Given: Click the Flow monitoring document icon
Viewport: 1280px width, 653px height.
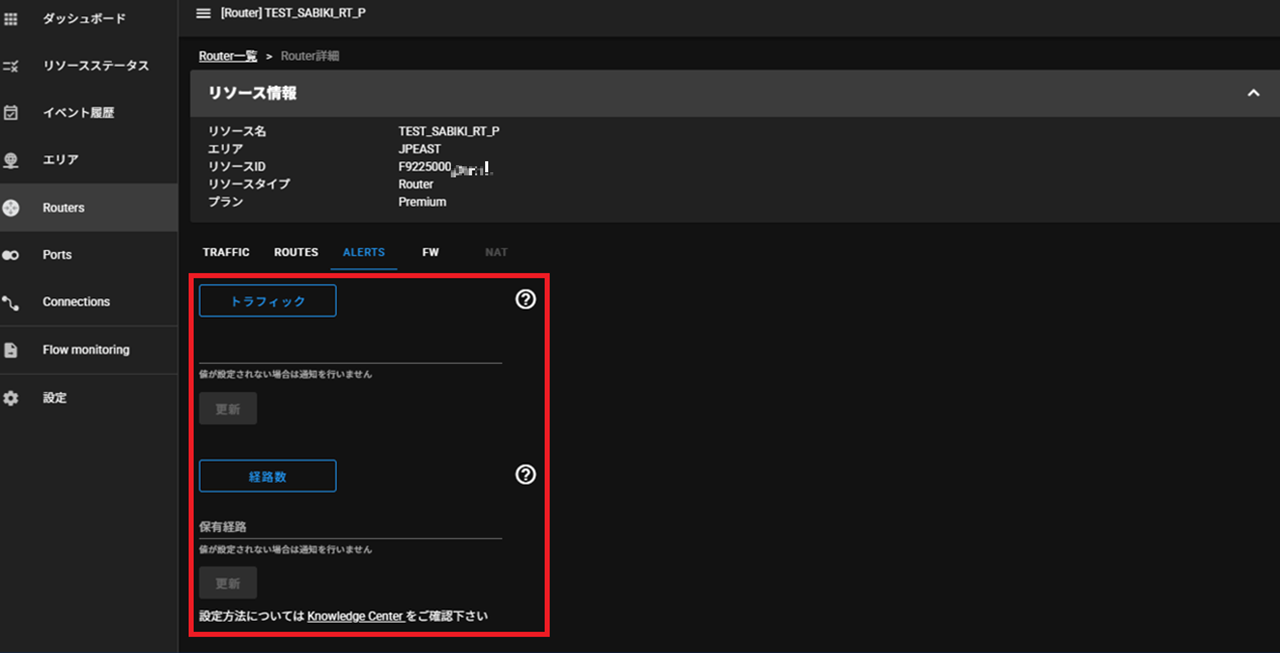Looking at the screenshot, I should pyautogui.click(x=11, y=350).
